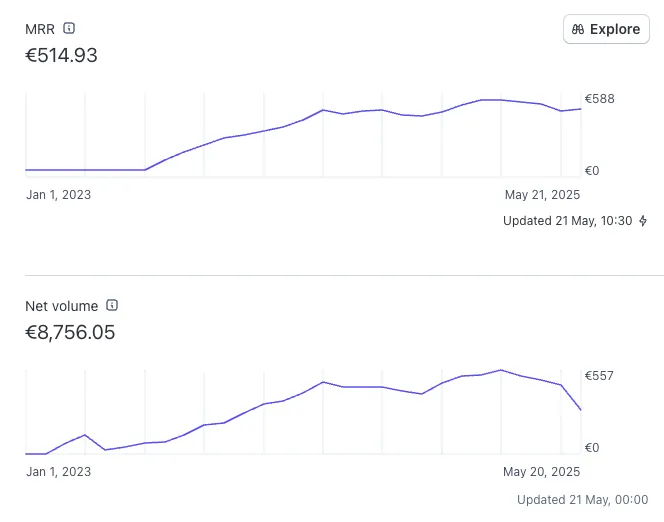Open the Explore button
The width and height of the screenshot is (664, 522).
click(606, 29)
